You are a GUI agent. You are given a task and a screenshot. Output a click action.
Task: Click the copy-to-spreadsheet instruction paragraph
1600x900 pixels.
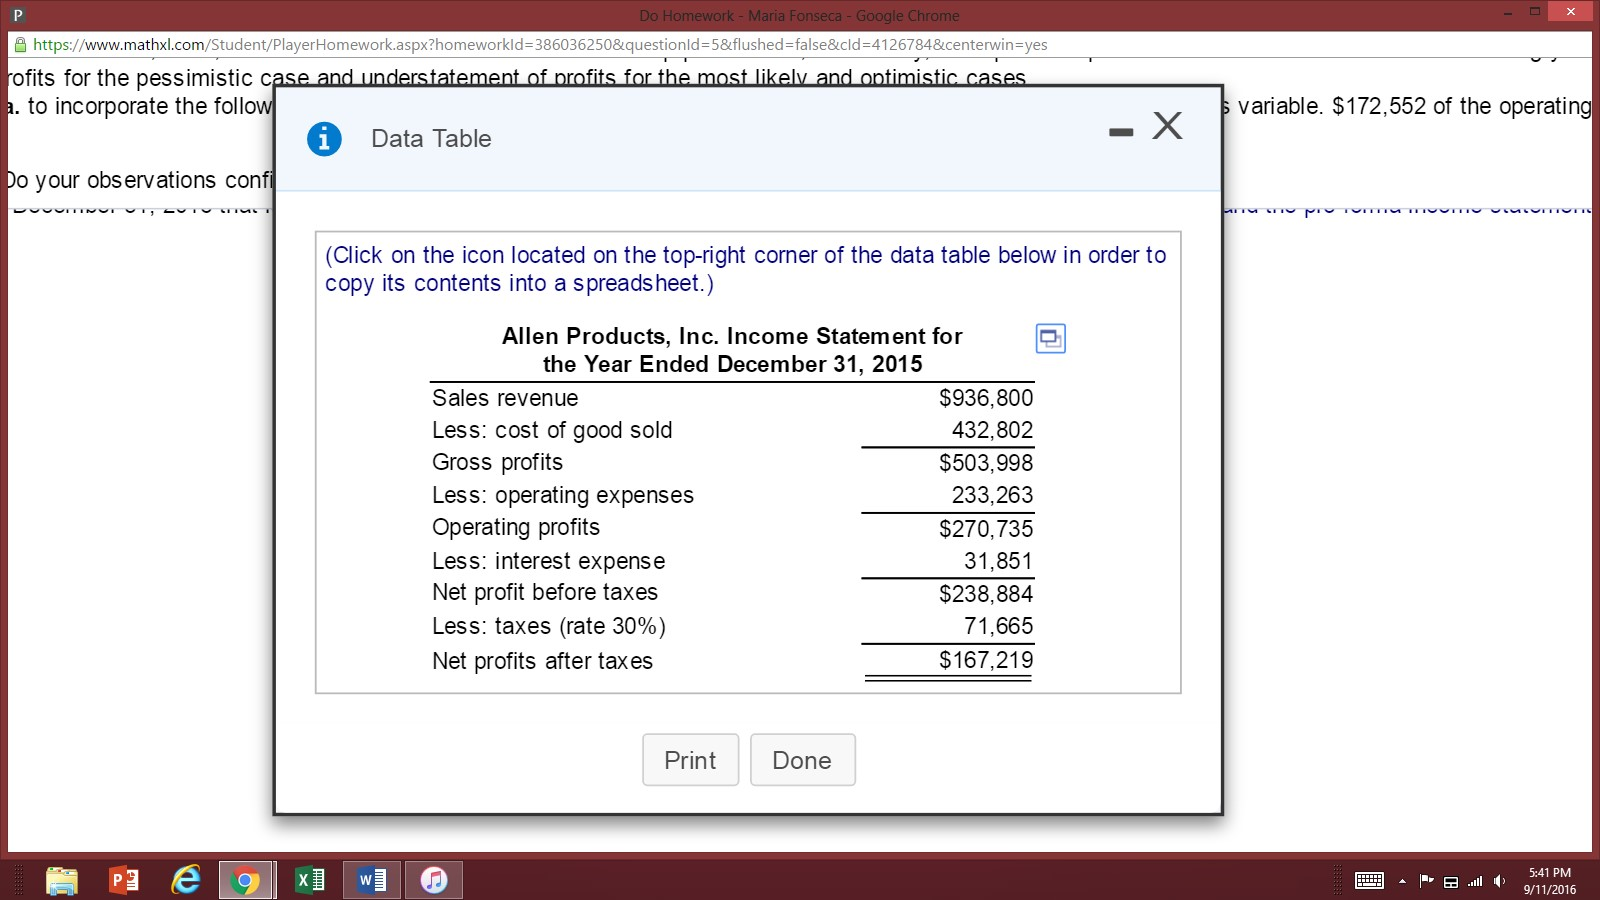745,269
